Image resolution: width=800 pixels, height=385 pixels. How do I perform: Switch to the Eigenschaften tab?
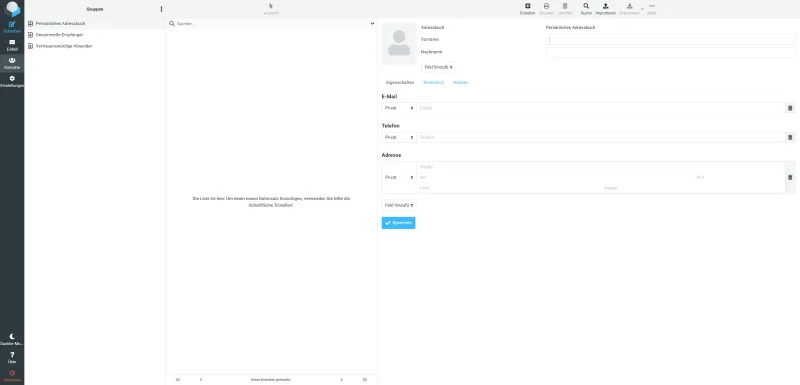(400, 82)
